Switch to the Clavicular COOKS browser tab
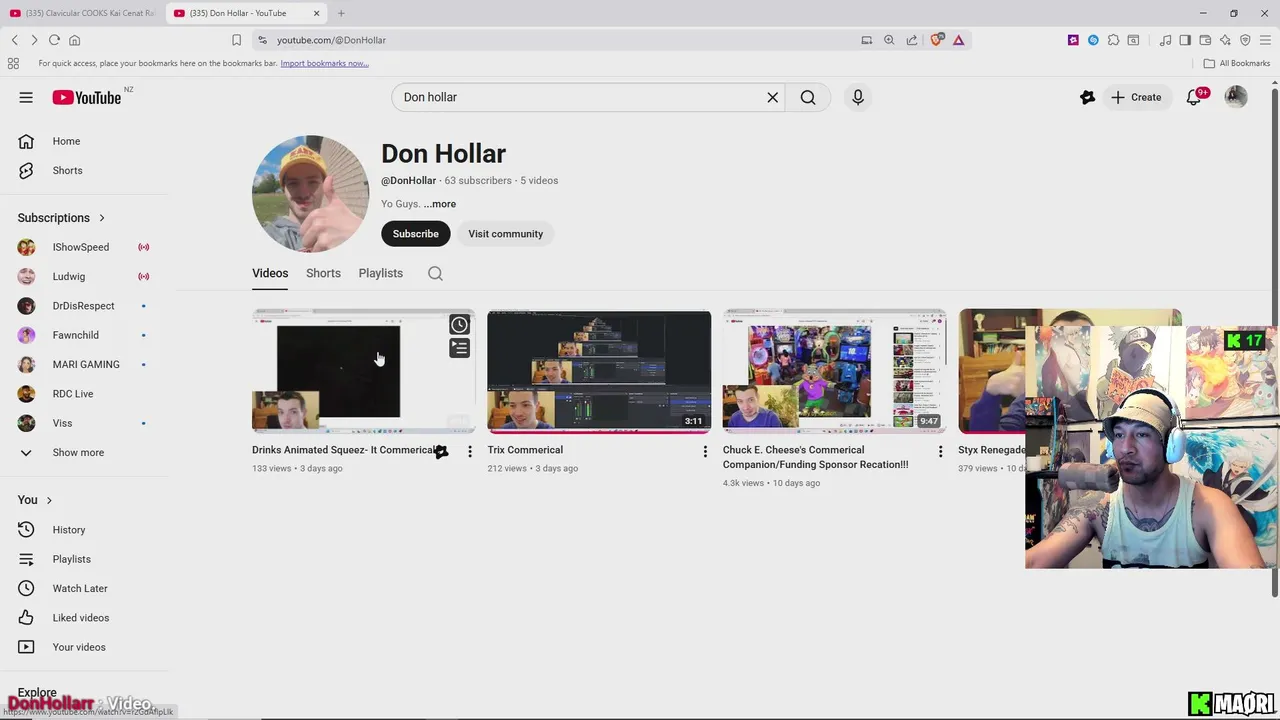Screen dimensions: 1280x720 point(82,13)
